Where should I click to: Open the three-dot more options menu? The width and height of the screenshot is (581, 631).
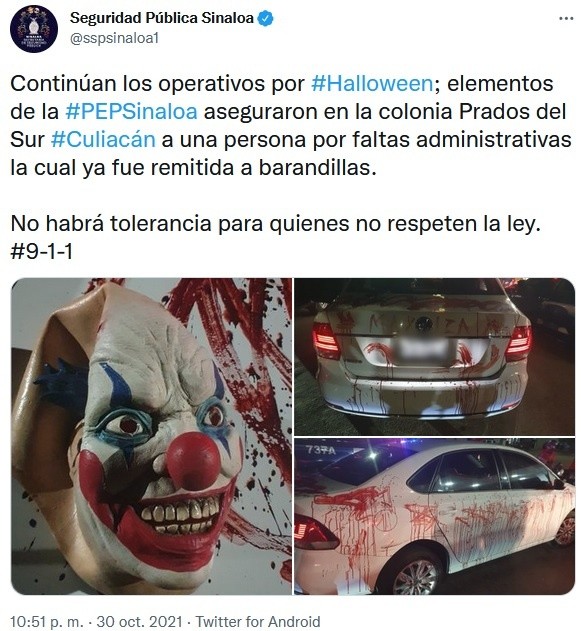click(567, 19)
